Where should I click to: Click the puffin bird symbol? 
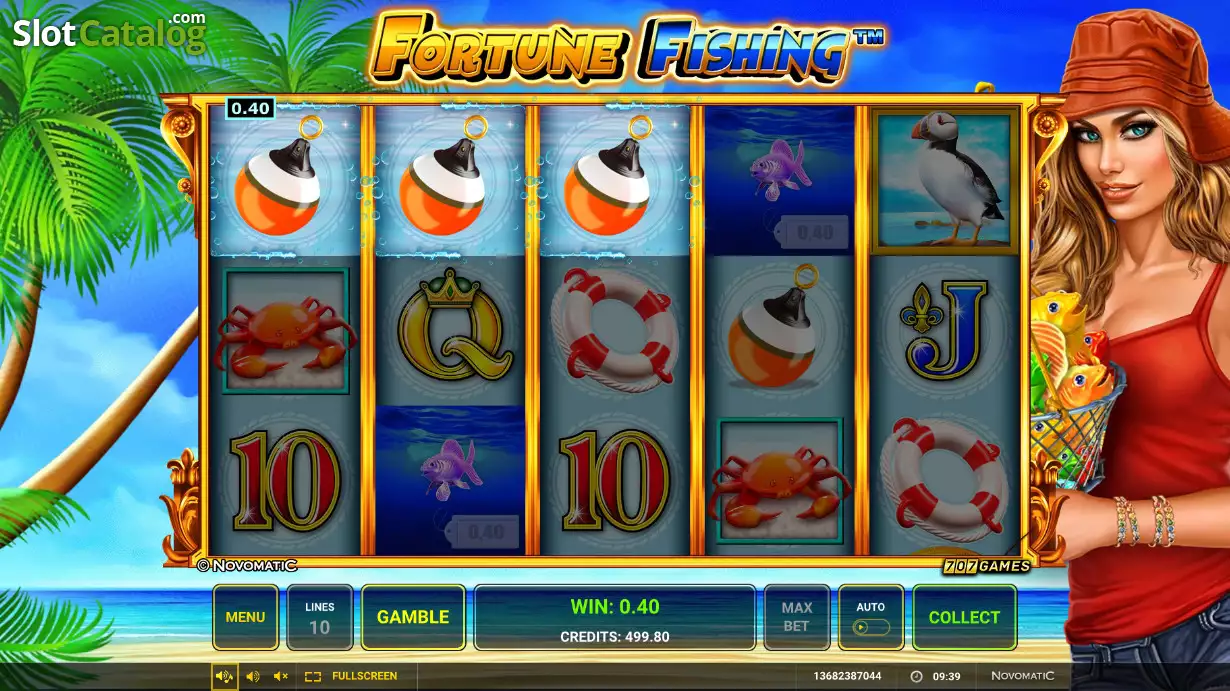pos(945,180)
